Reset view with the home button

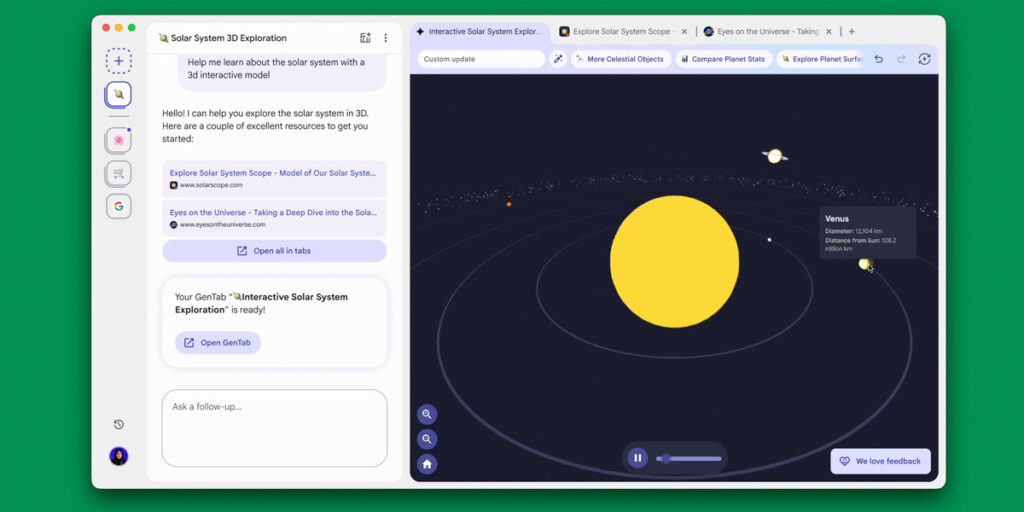pyautogui.click(x=427, y=464)
